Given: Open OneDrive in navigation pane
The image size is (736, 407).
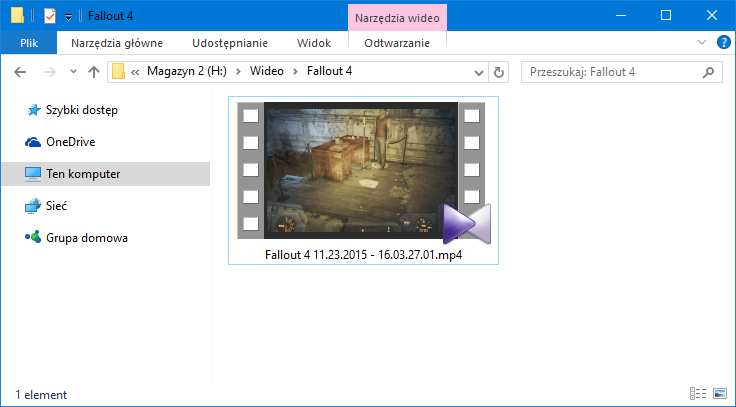Looking at the screenshot, I should click(x=70, y=142).
